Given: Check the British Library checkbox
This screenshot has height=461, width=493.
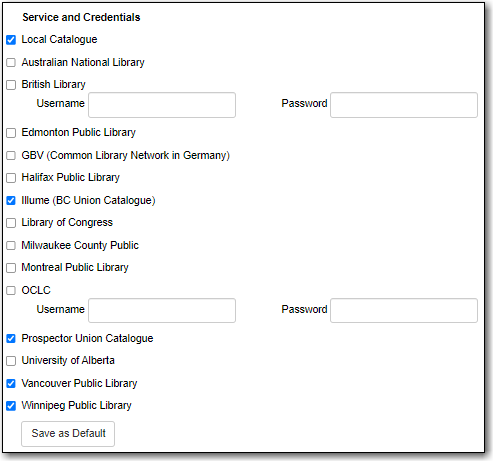Looking at the screenshot, I should point(11,85).
